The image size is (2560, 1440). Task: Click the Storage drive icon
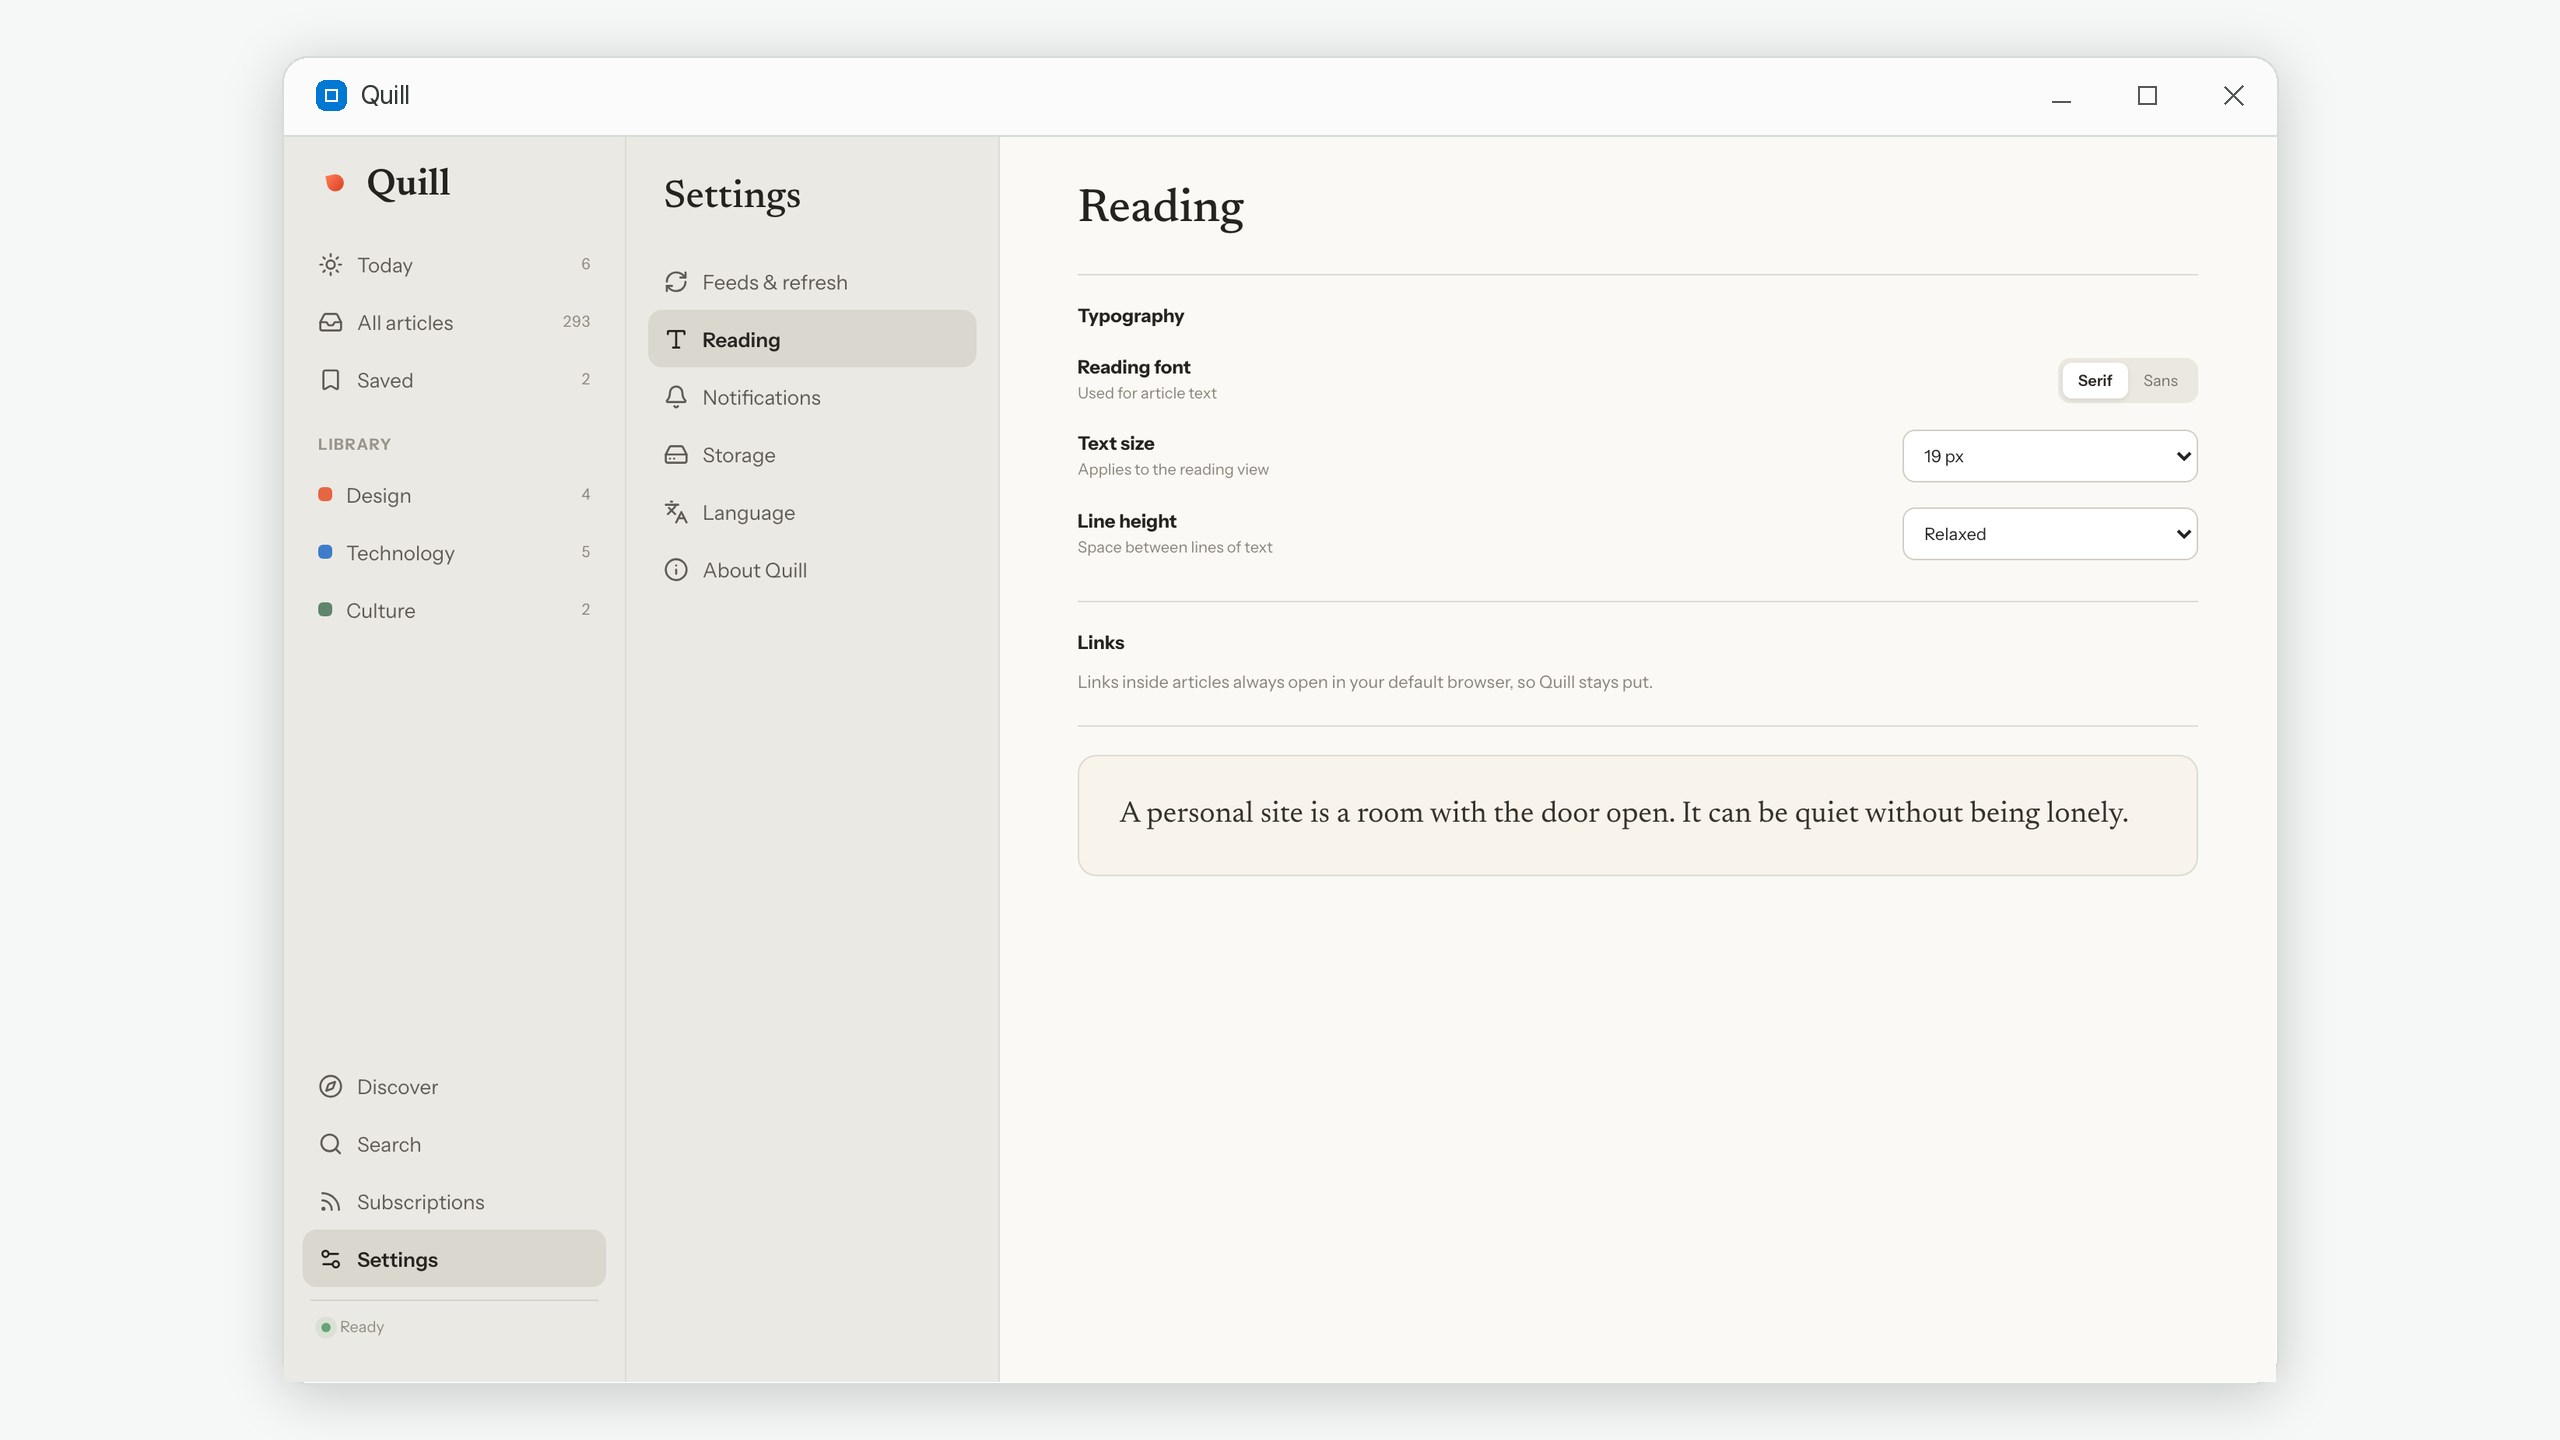click(x=676, y=455)
